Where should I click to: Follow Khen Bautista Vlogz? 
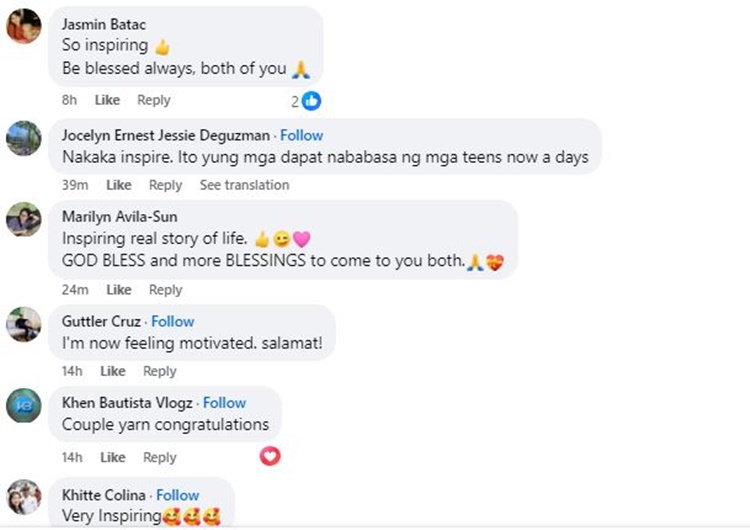224,402
